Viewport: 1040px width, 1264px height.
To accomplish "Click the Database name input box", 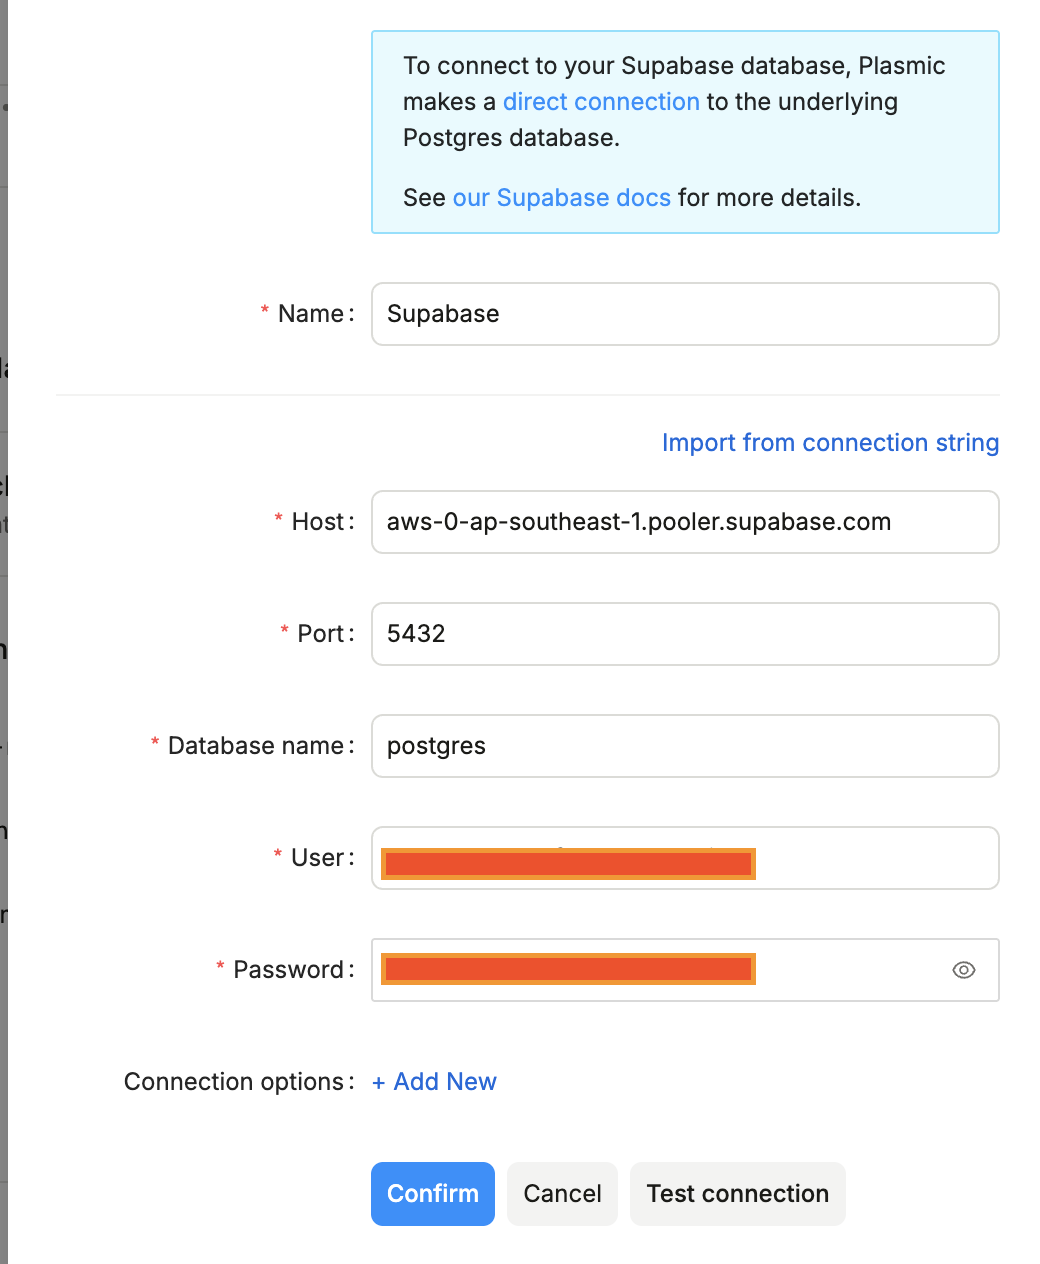I will (685, 746).
